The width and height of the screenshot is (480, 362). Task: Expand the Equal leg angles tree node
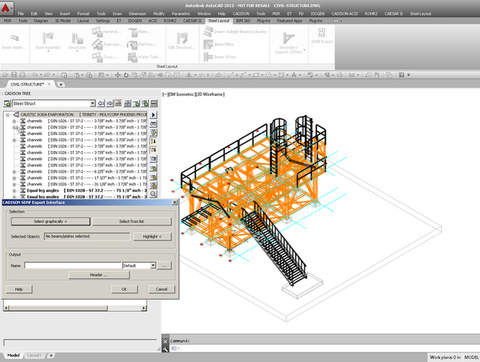pos(14,191)
